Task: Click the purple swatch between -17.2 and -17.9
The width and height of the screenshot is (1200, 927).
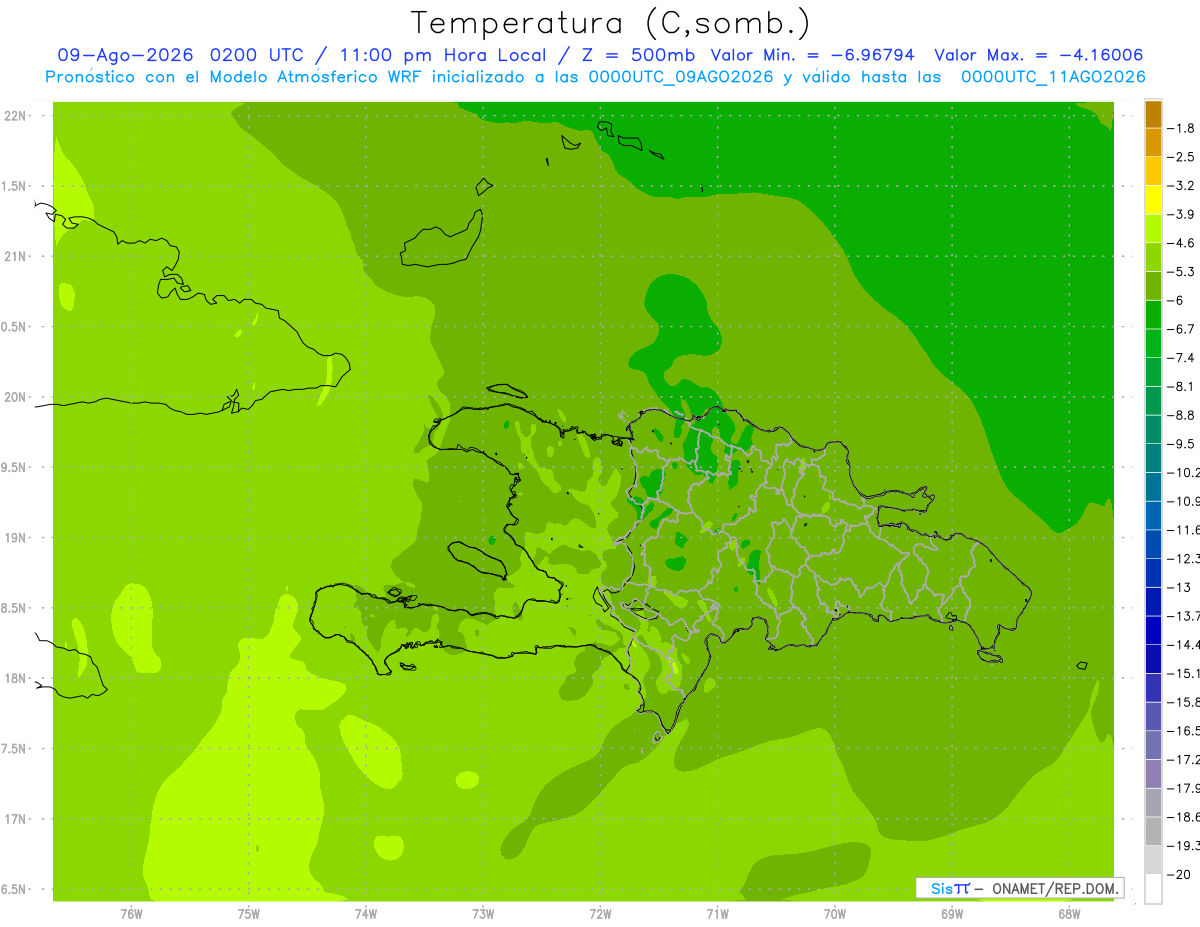Action: click(x=1153, y=773)
